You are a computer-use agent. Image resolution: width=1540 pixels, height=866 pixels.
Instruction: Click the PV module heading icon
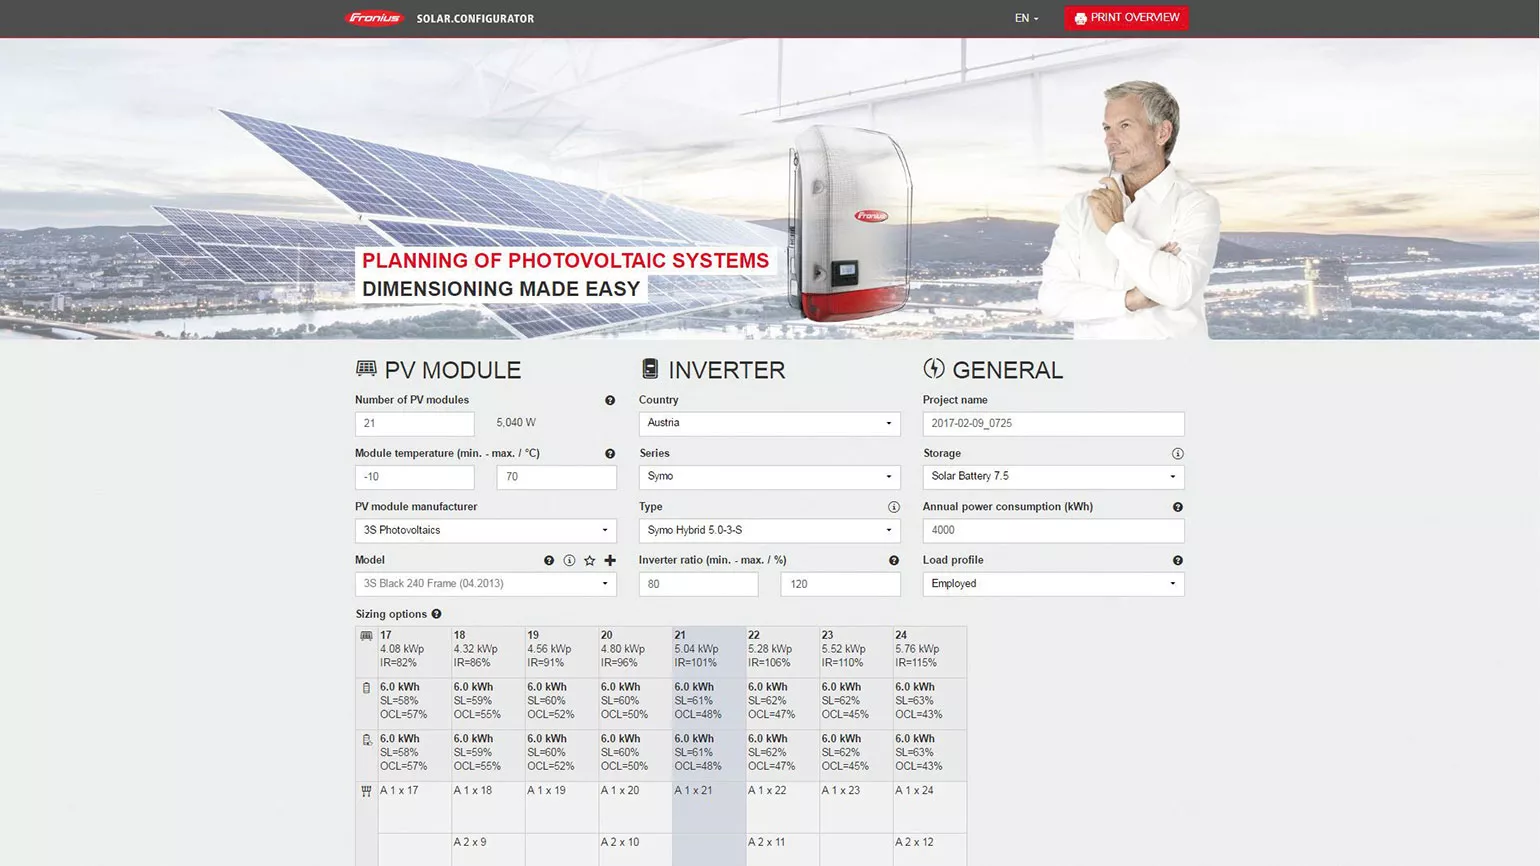tap(366, 368)
